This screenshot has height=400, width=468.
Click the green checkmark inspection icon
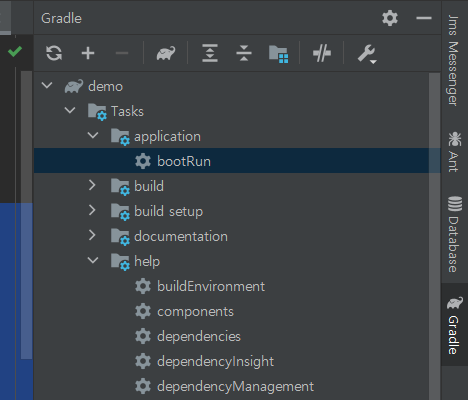pyautogui.click(x=15, y=51)
